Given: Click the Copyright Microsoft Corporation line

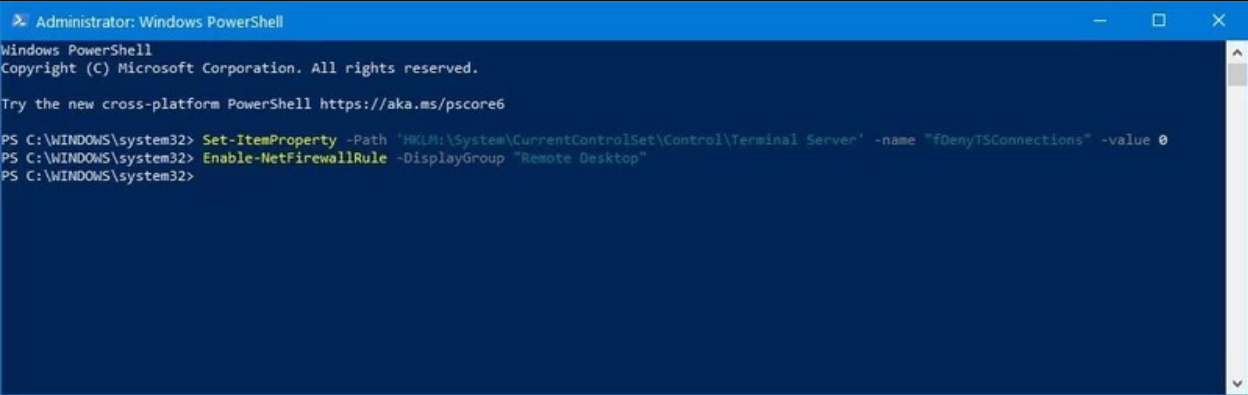Looking at the screenshot, I should [x=239, y=68].
